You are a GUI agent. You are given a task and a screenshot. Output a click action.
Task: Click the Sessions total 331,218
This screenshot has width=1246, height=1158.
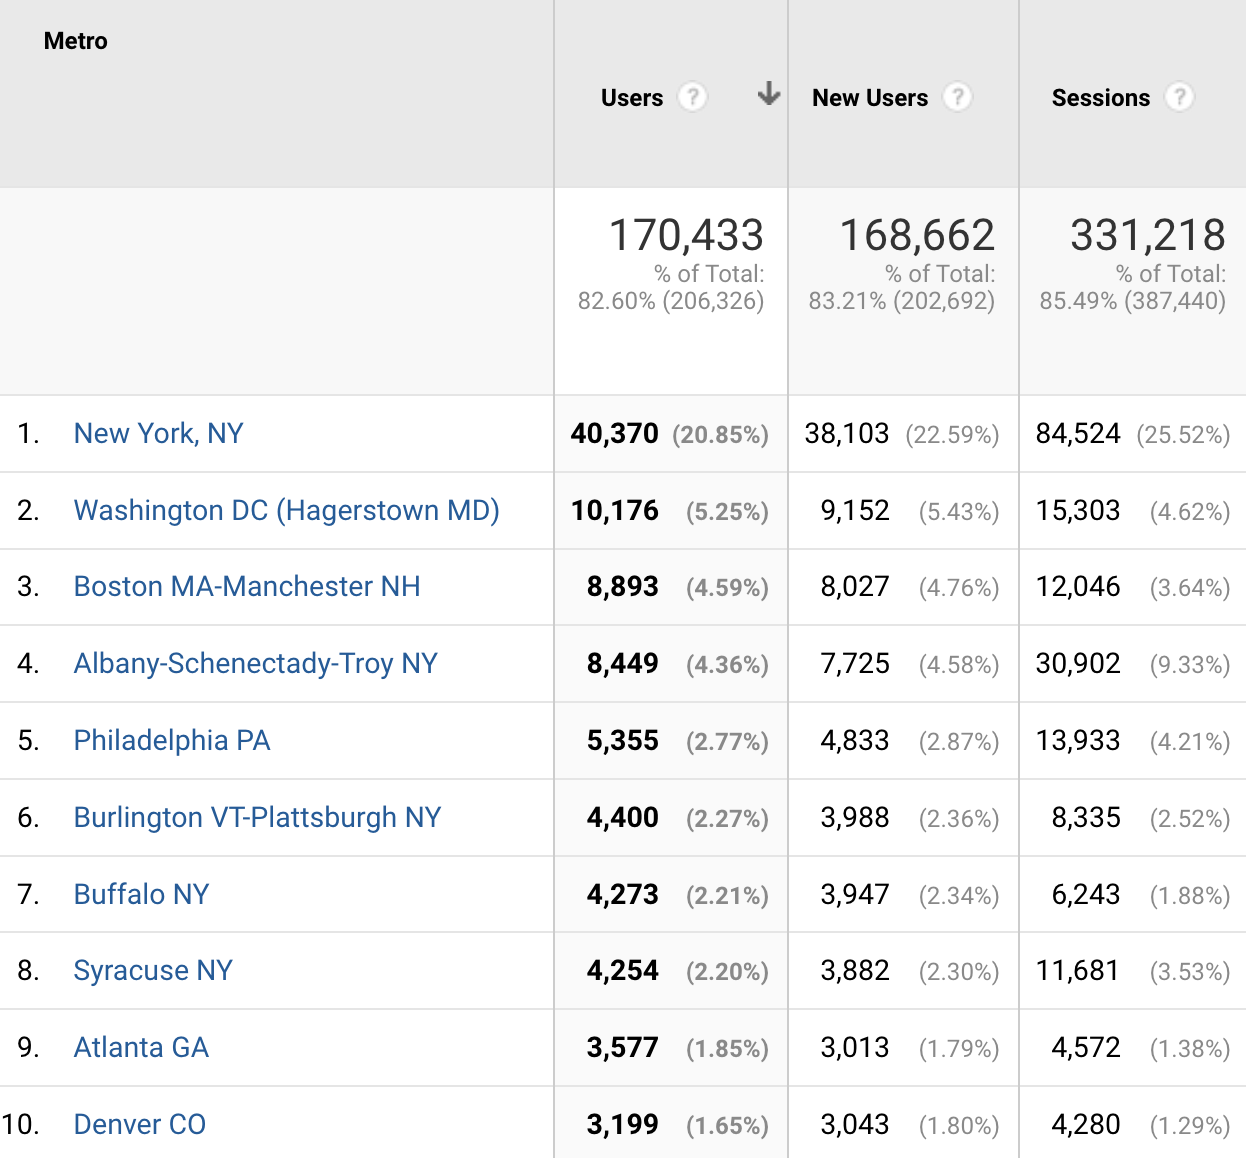point(1150,234)
